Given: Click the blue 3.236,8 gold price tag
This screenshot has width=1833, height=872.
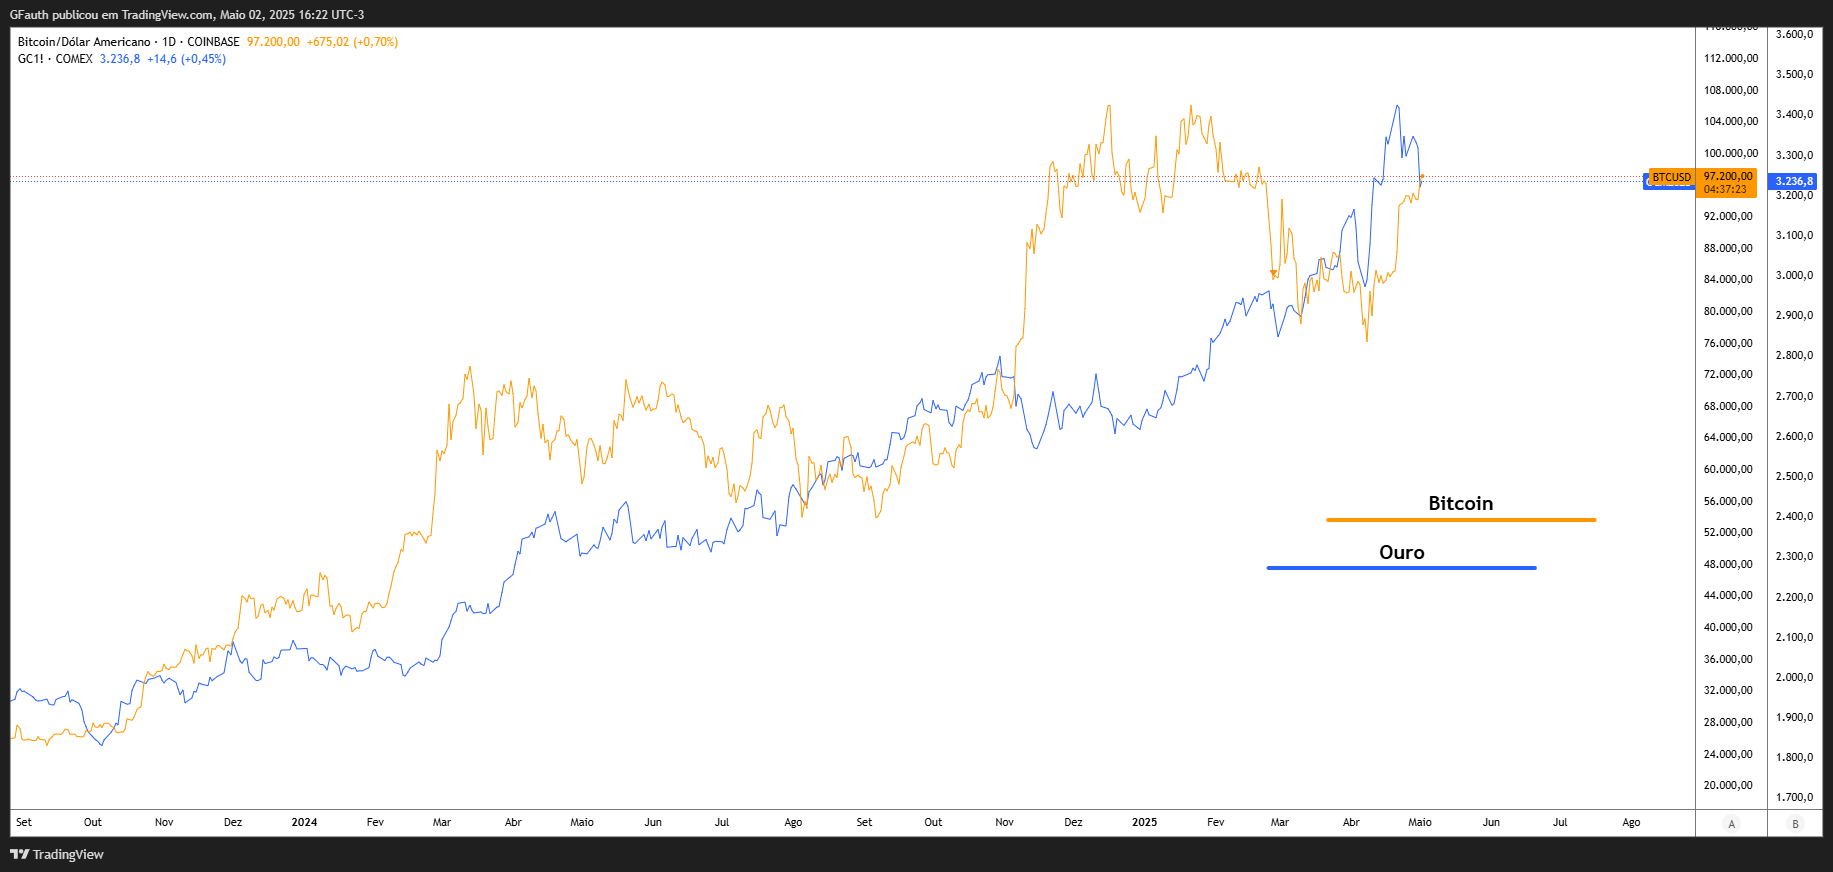Looking at the screenshot, I should [1794, 181].
